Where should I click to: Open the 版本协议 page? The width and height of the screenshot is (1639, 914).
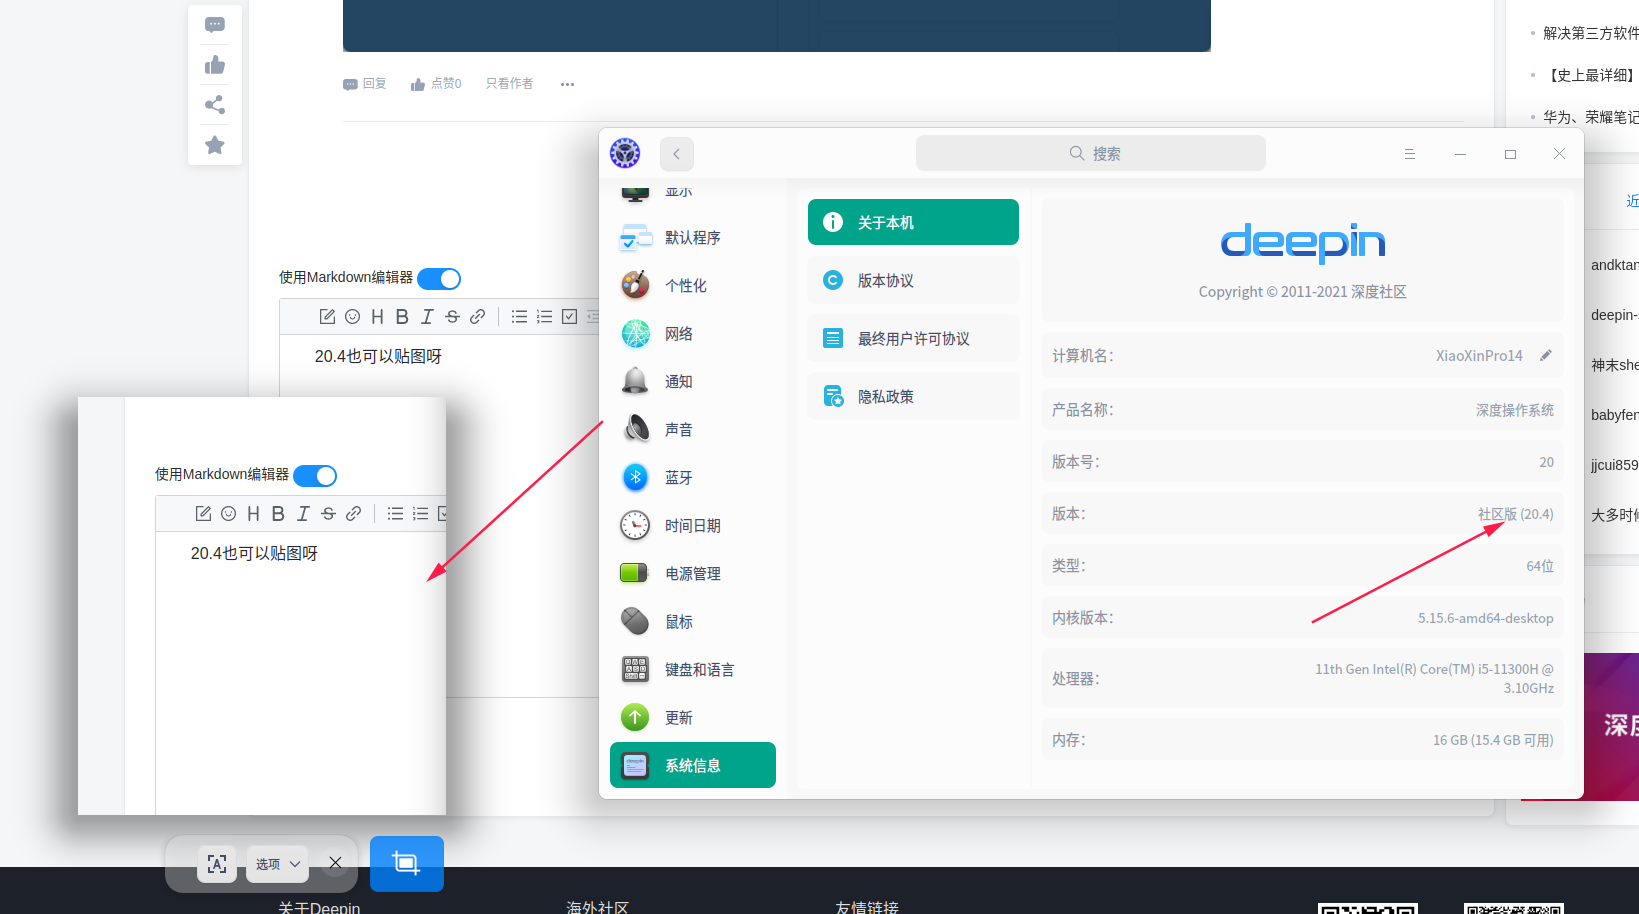point(913,280)
